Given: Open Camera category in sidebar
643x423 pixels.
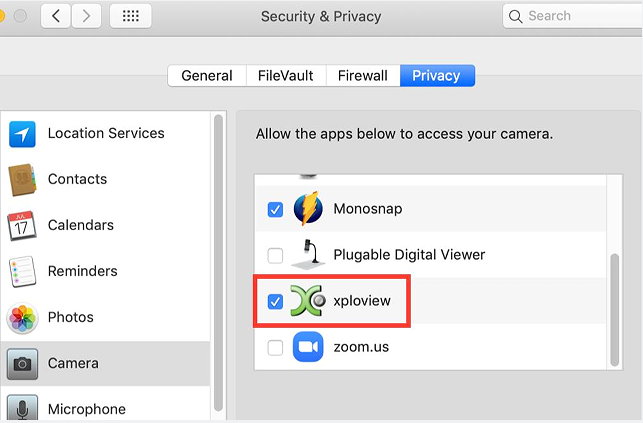Looking at the screenshot, I should coord(106,363).
